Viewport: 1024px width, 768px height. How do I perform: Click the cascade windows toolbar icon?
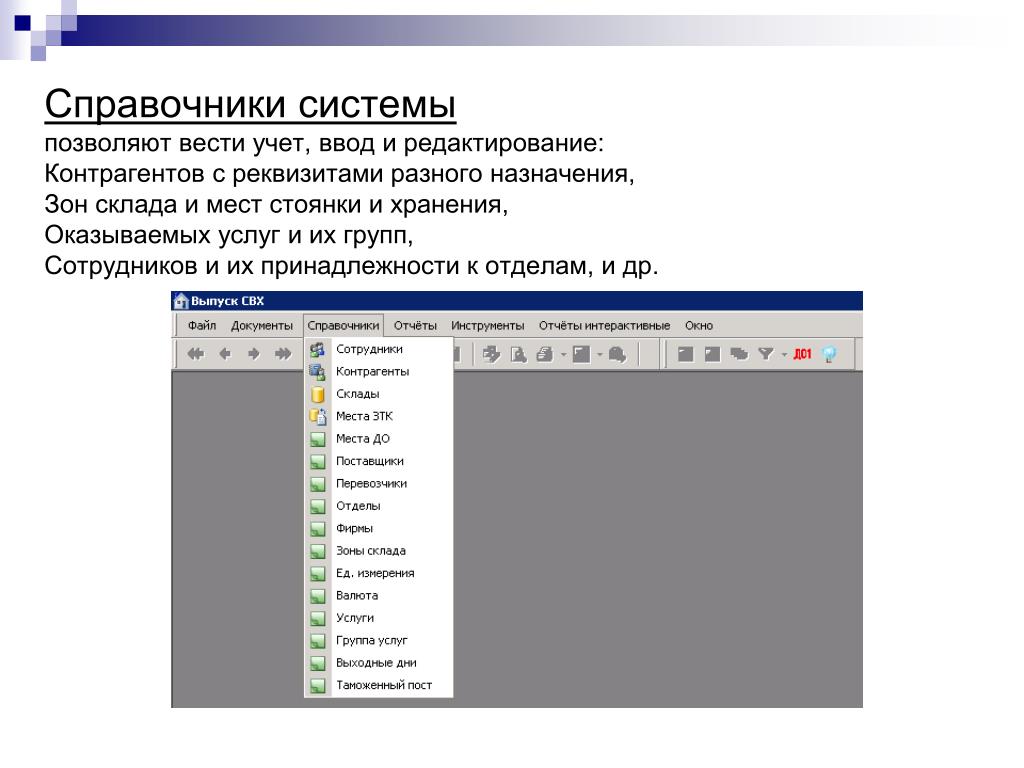click(739, 355)
